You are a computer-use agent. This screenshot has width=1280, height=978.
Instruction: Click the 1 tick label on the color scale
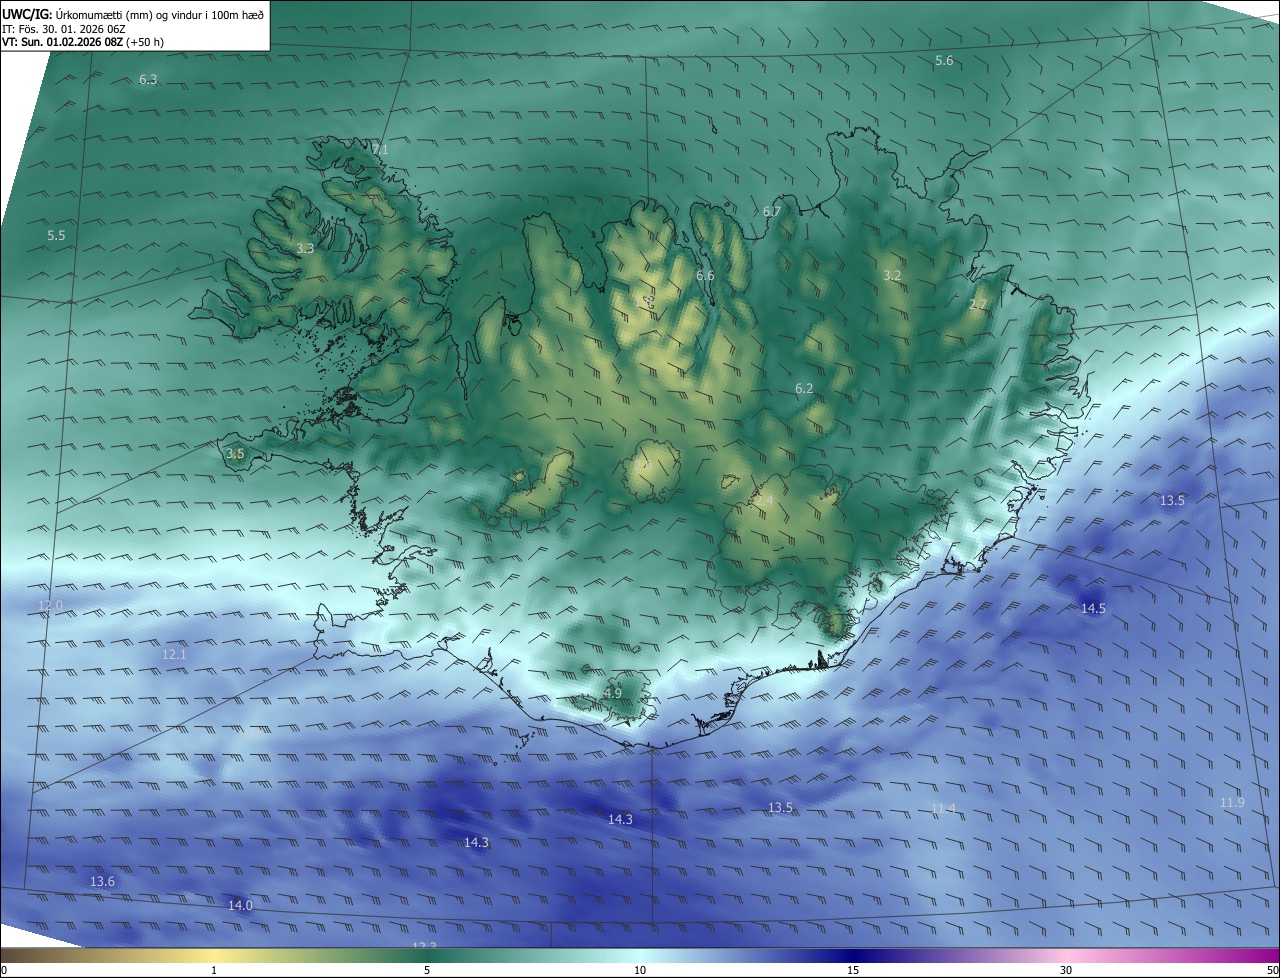(214, 970)
